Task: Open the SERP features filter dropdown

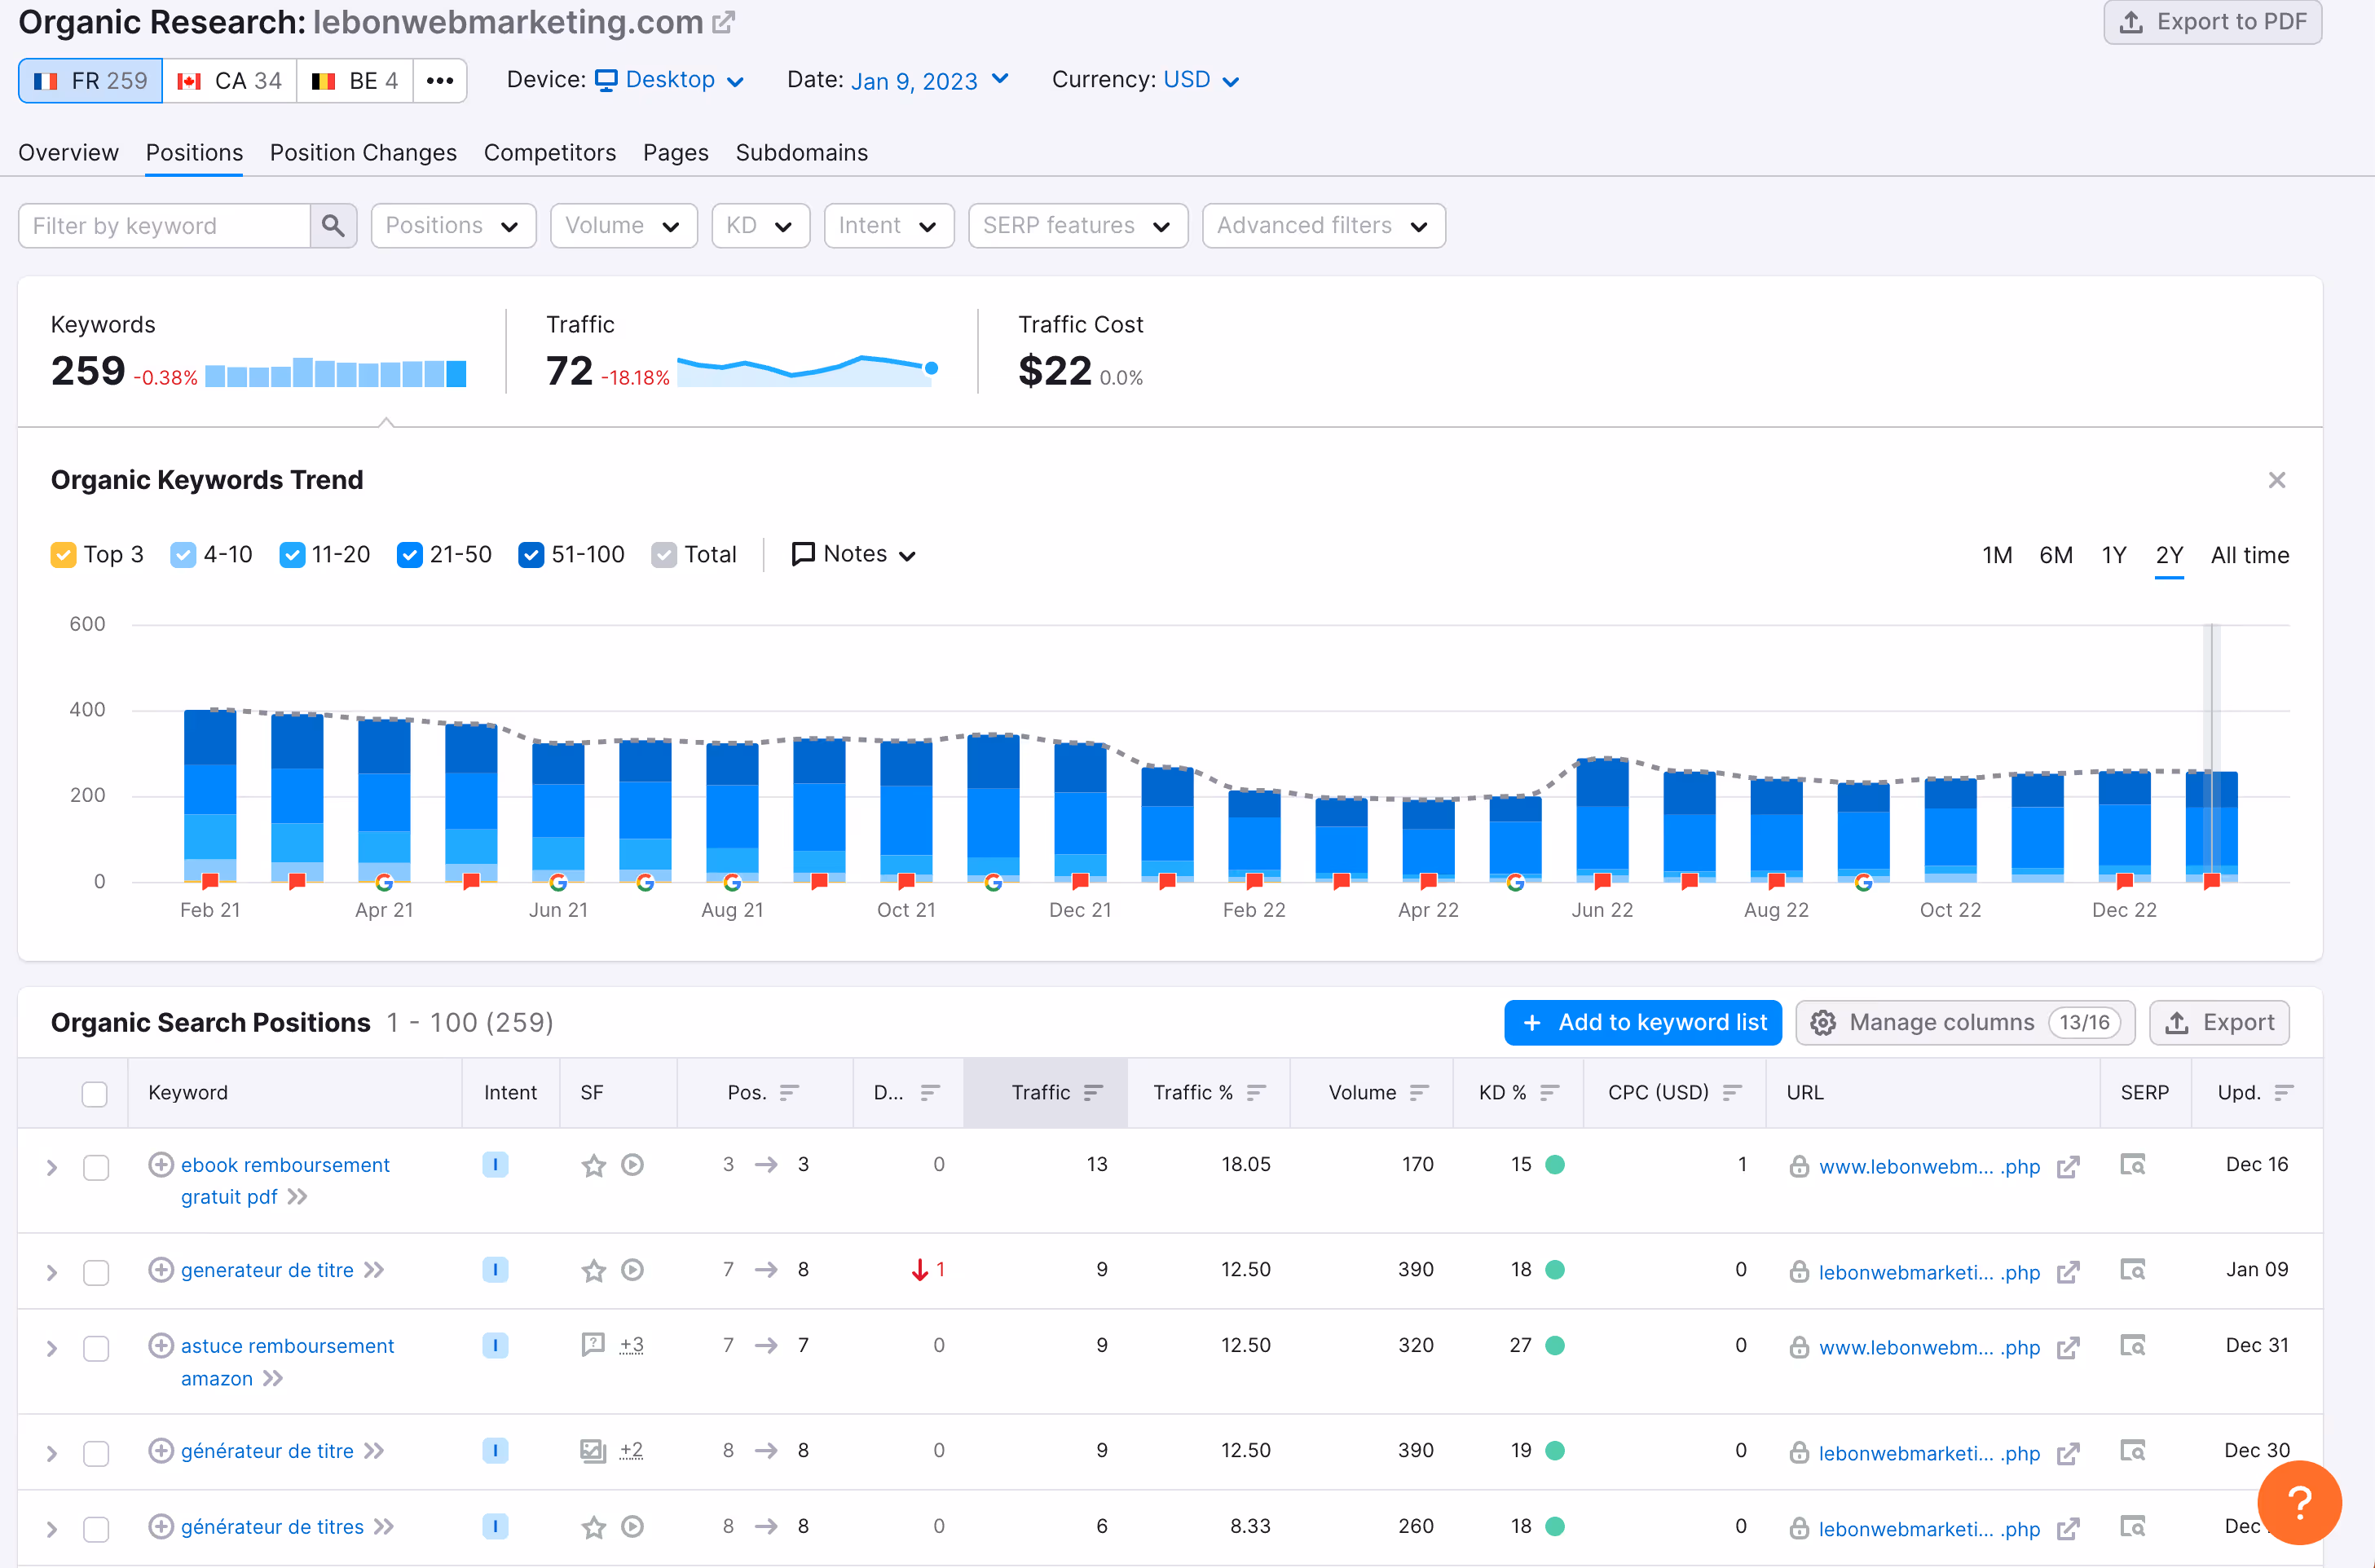Action: (1077, 226)
